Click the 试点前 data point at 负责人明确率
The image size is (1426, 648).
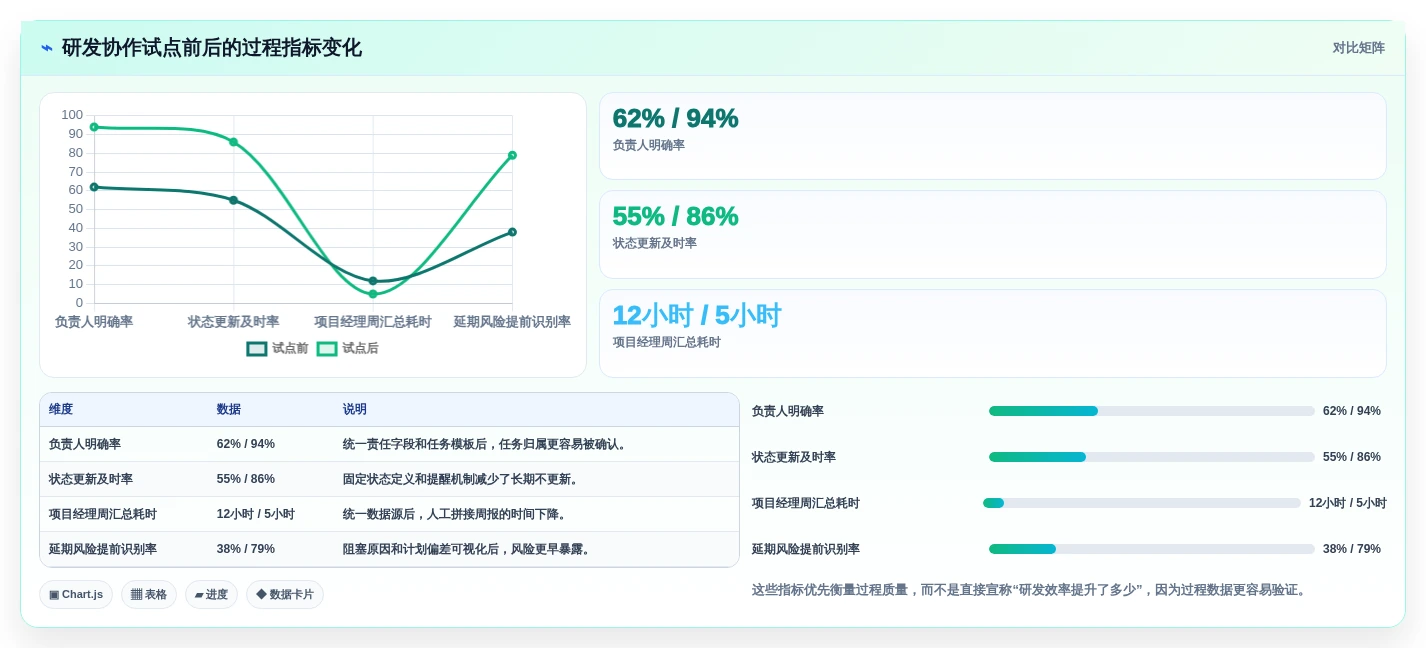94,187
